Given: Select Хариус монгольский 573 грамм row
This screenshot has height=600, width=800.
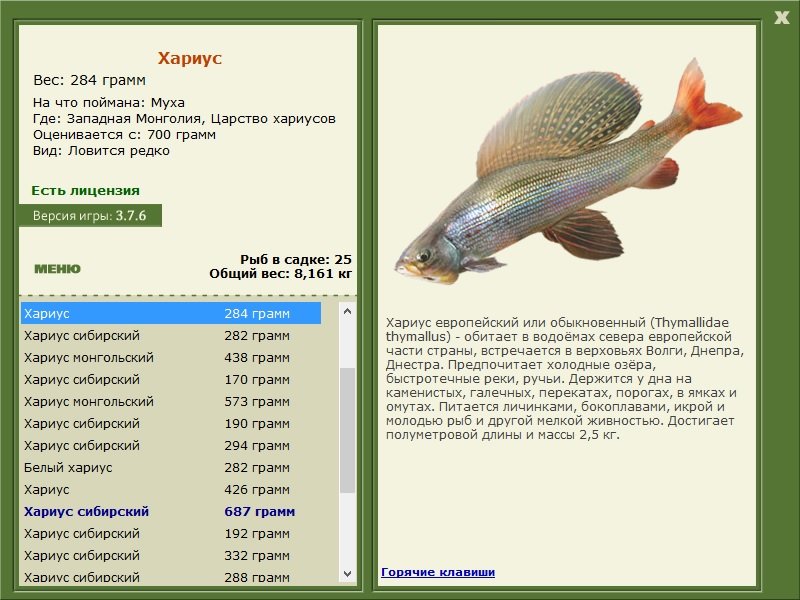Looking at the screenshot, I should click(x=171, y=401).
